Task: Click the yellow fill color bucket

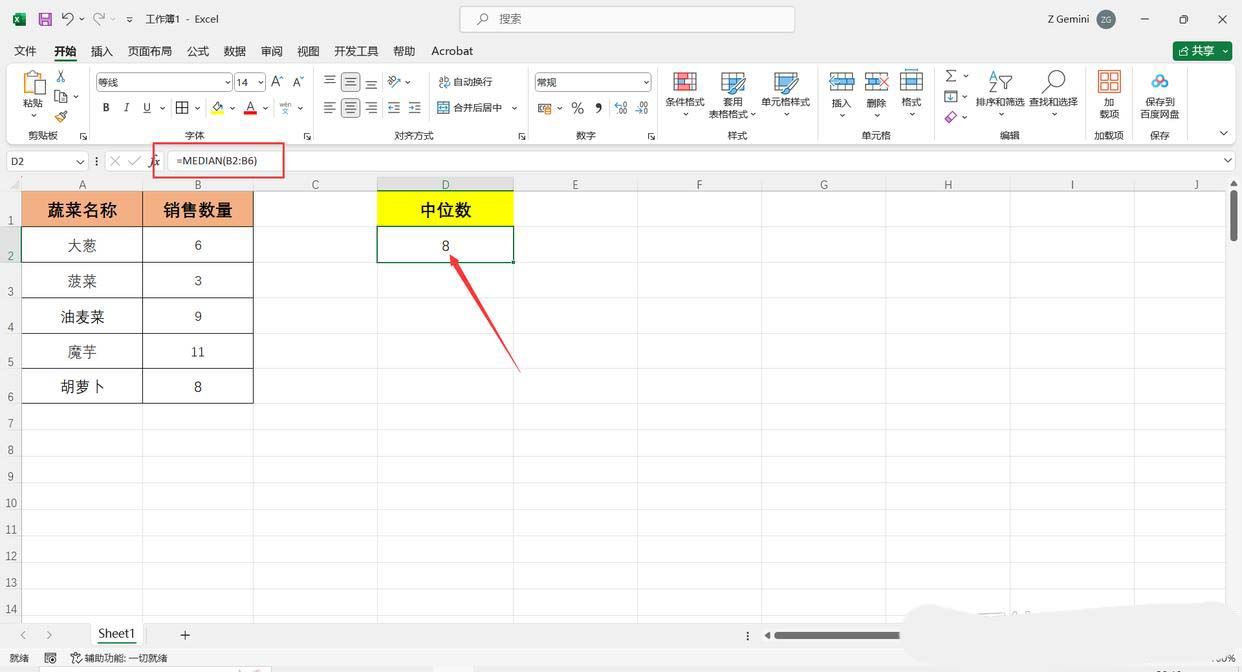Action: [217, 108]
